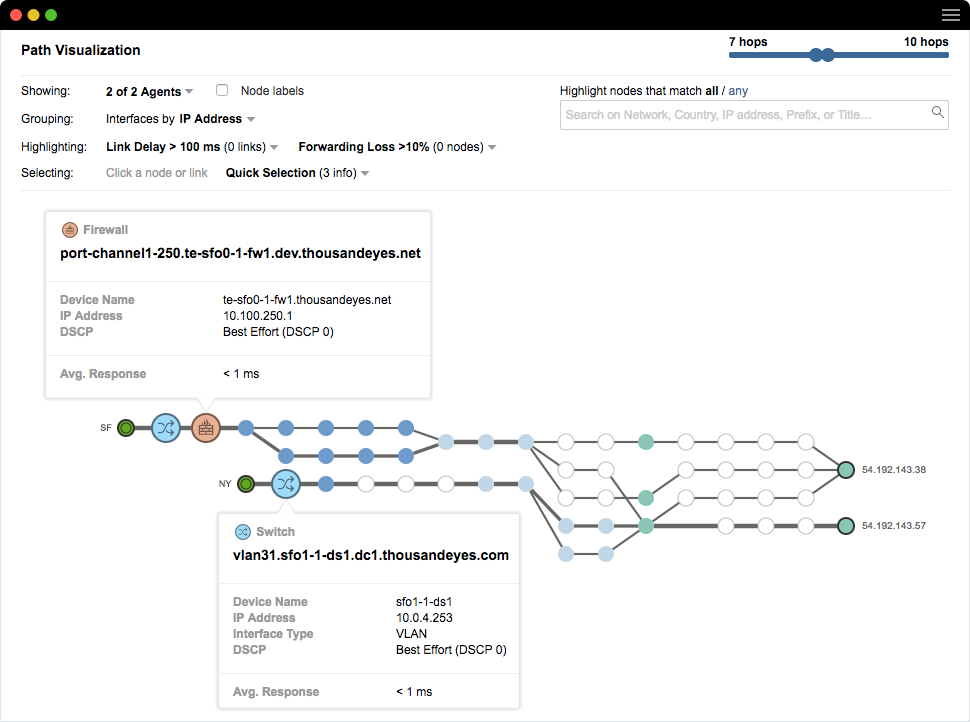Screen dimensions: 970x722
Task: Click the hops range slider handle
Action: point(816,56)
